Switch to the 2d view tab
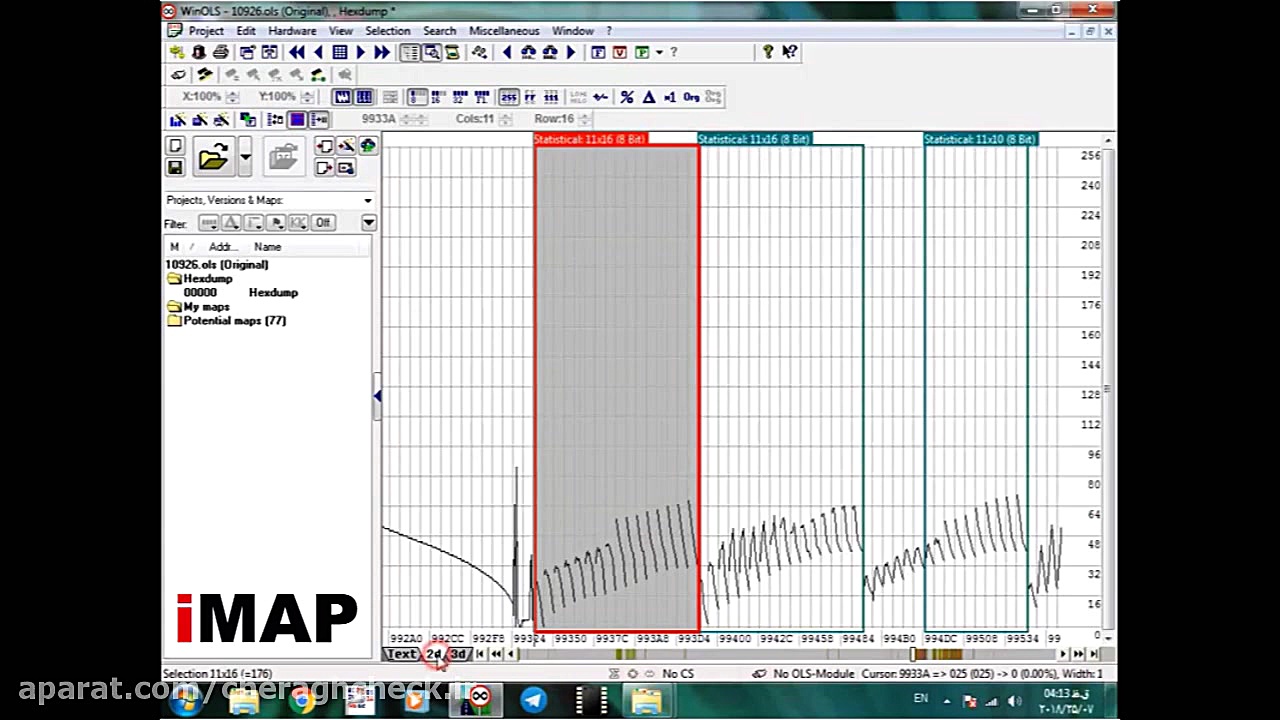The image size is (1280, 720). tap(434, 654)
